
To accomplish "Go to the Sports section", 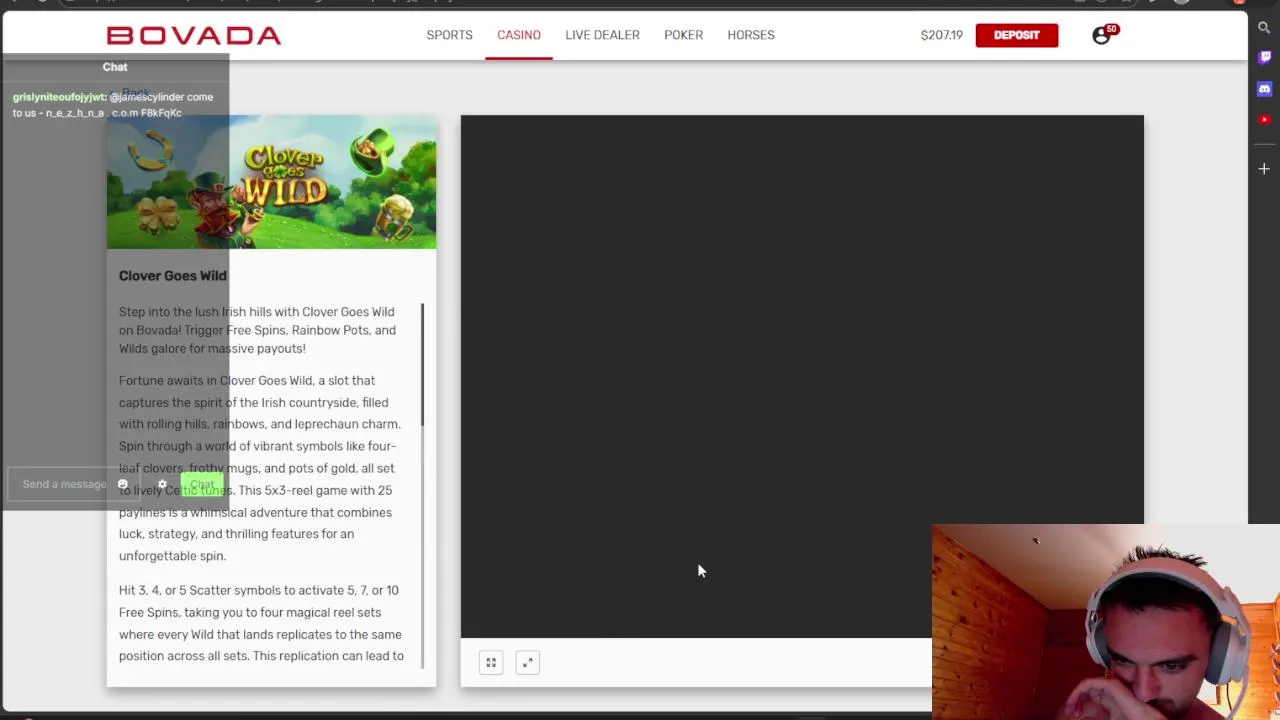I will click(449, 35).
